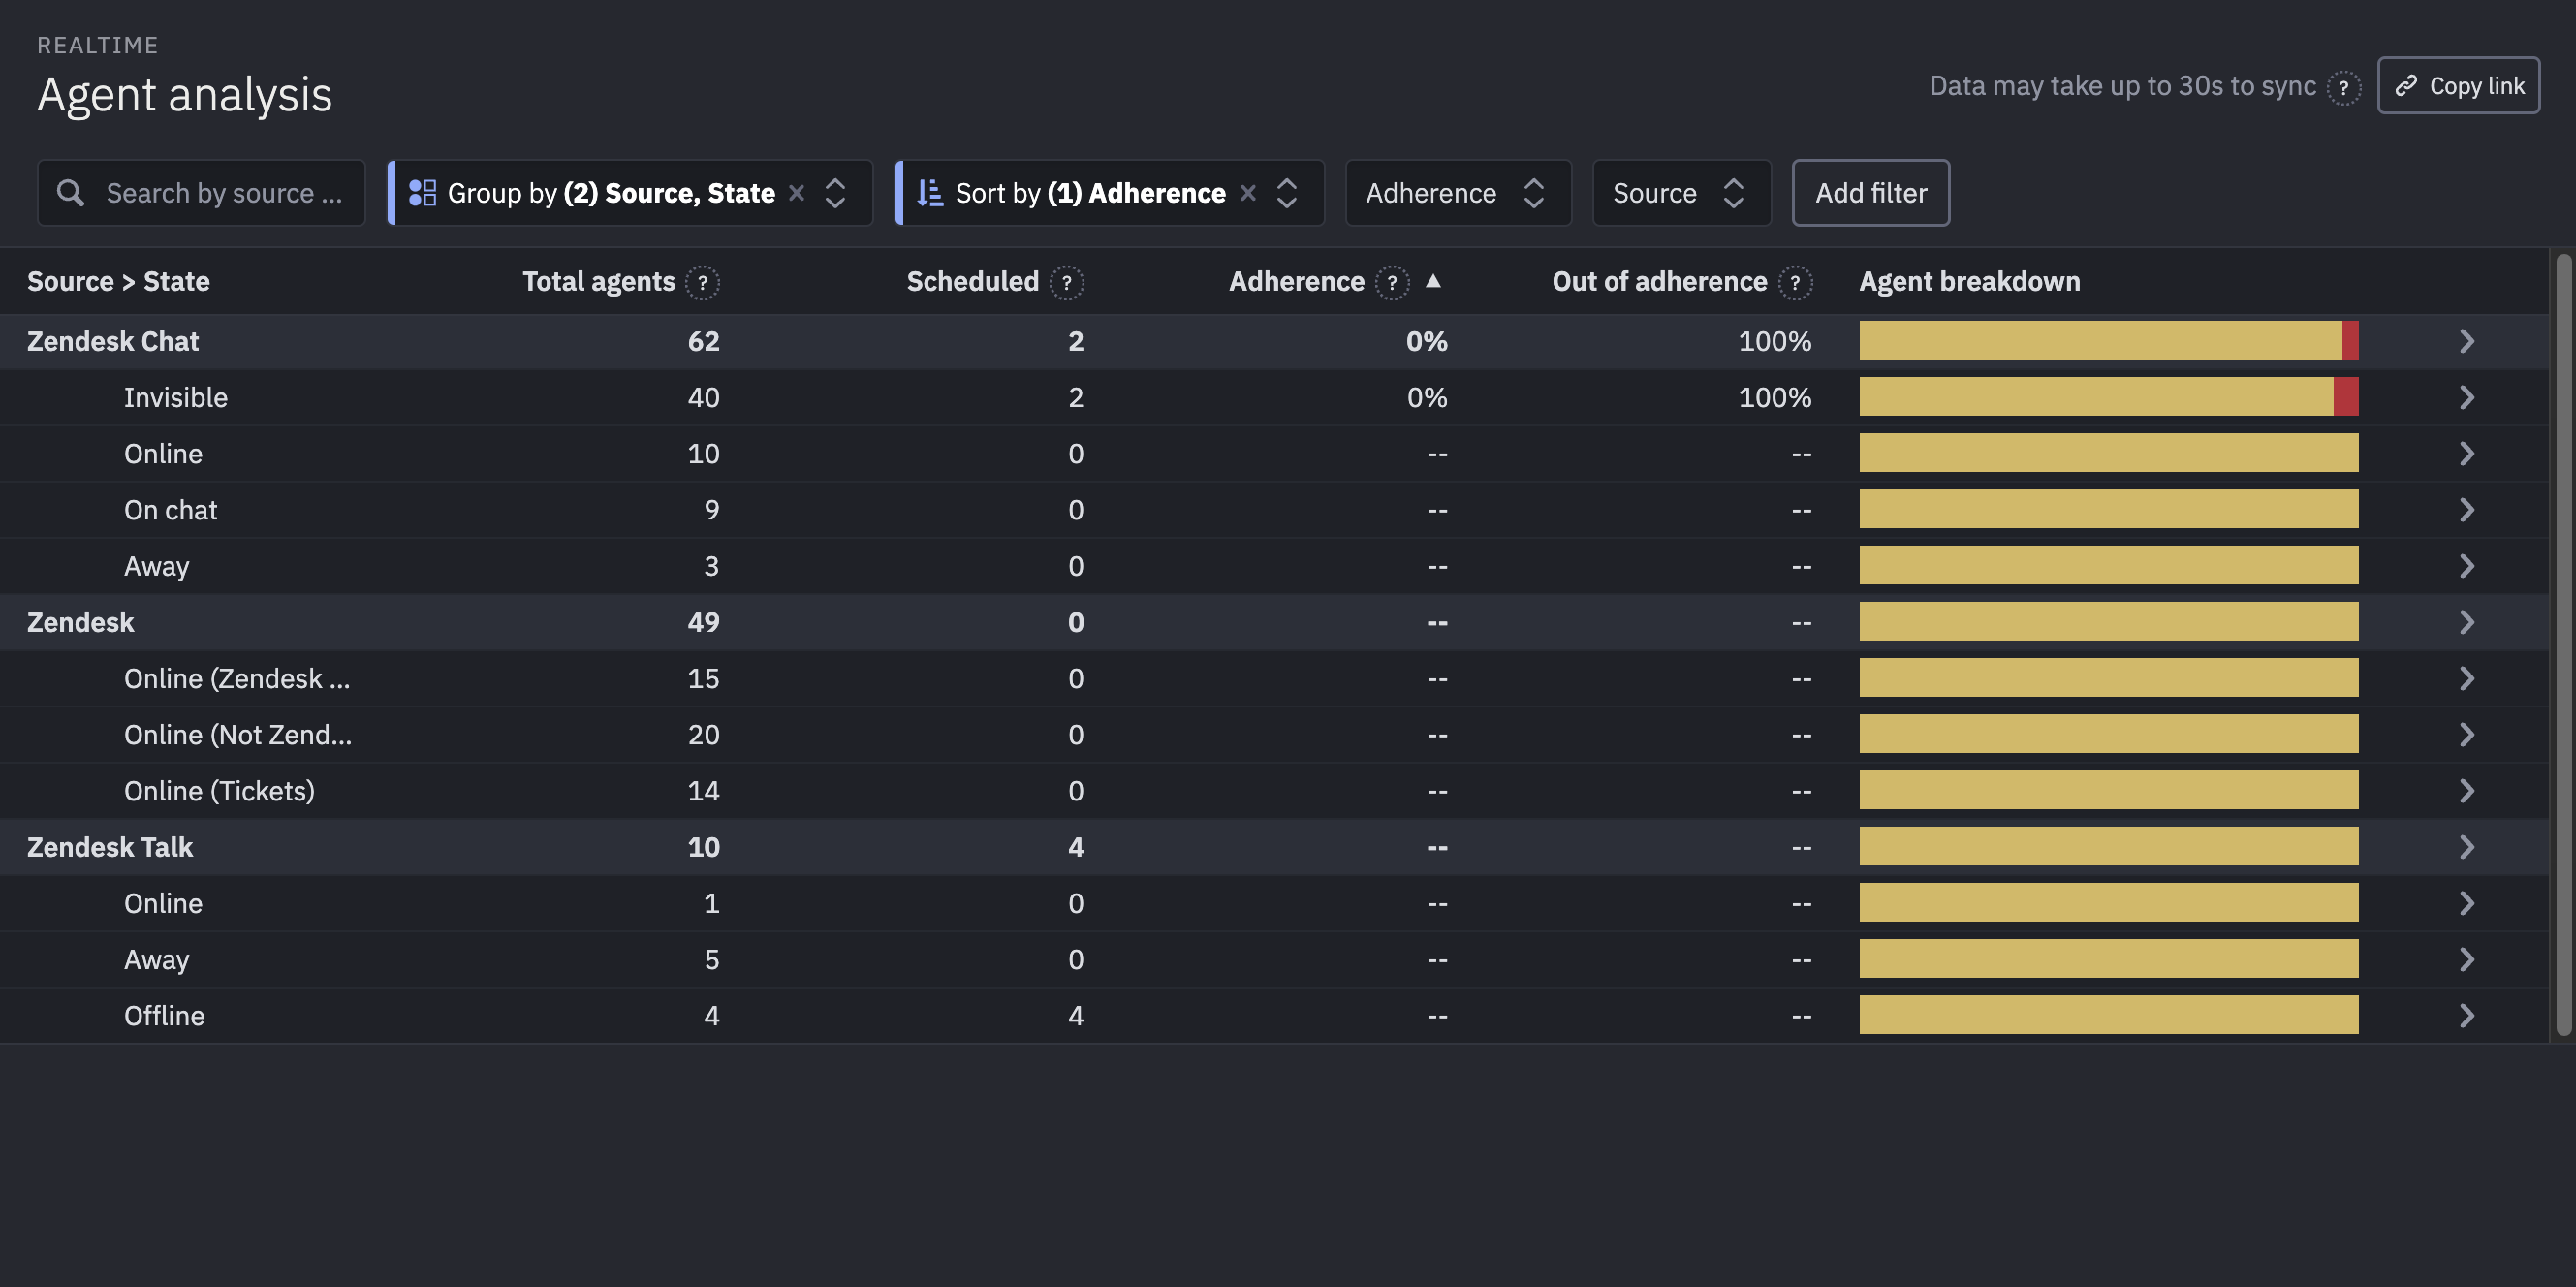Open the Scheduled column help tooltip
Image resolution: width=2576 pixels, height=1287 pixels.
1067,283
